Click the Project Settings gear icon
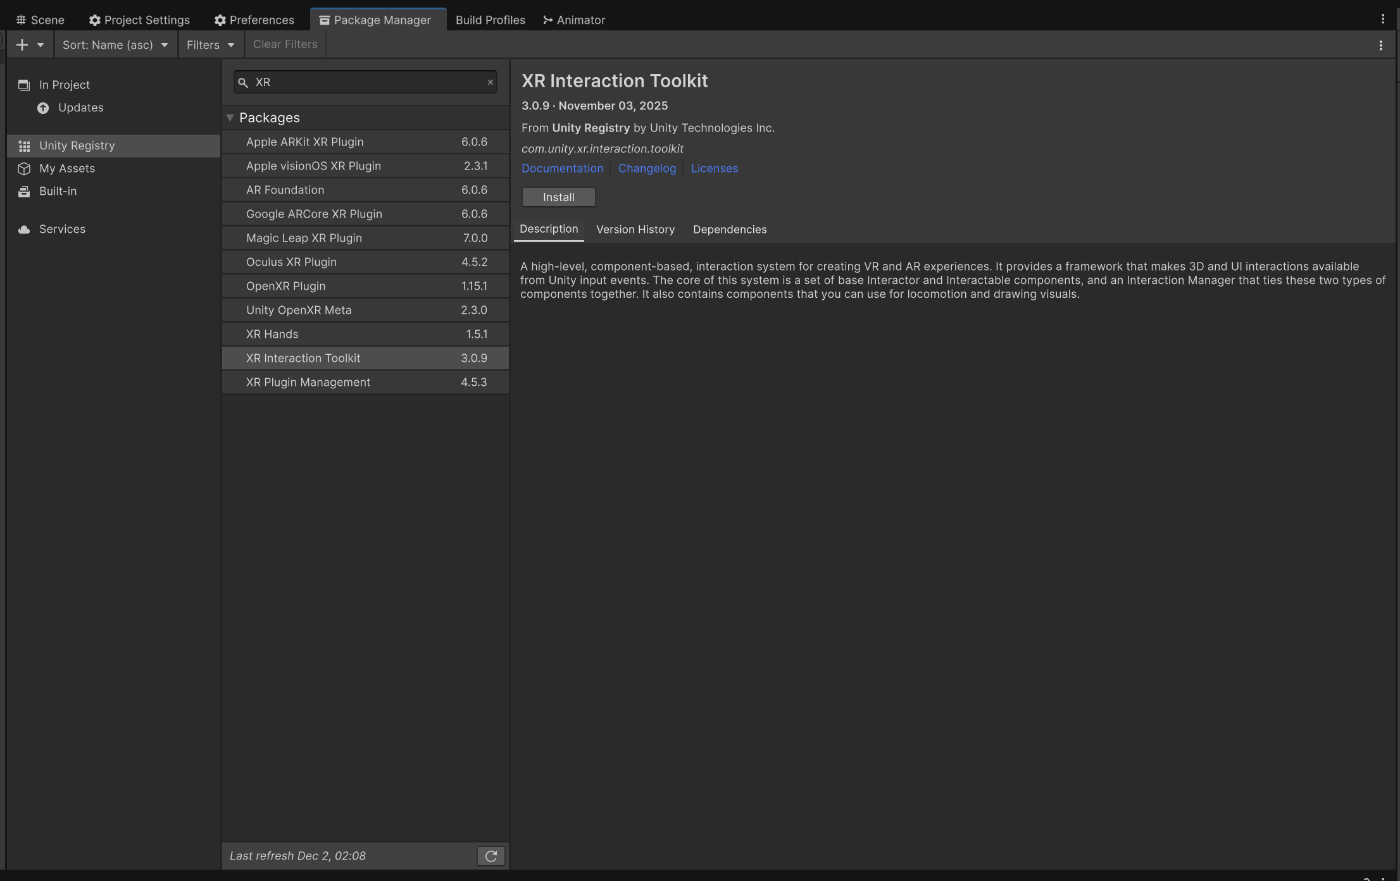This screenshot has width=1400, height=881. click(x=95, y=20)
